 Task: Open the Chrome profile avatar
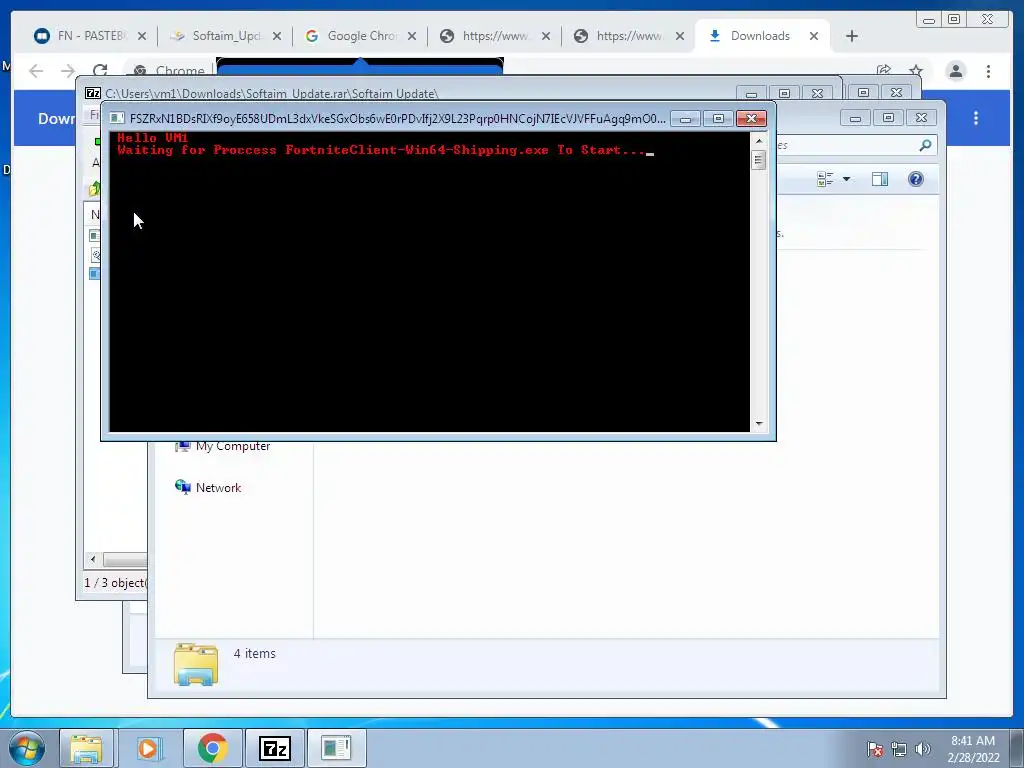click(956, 71)
